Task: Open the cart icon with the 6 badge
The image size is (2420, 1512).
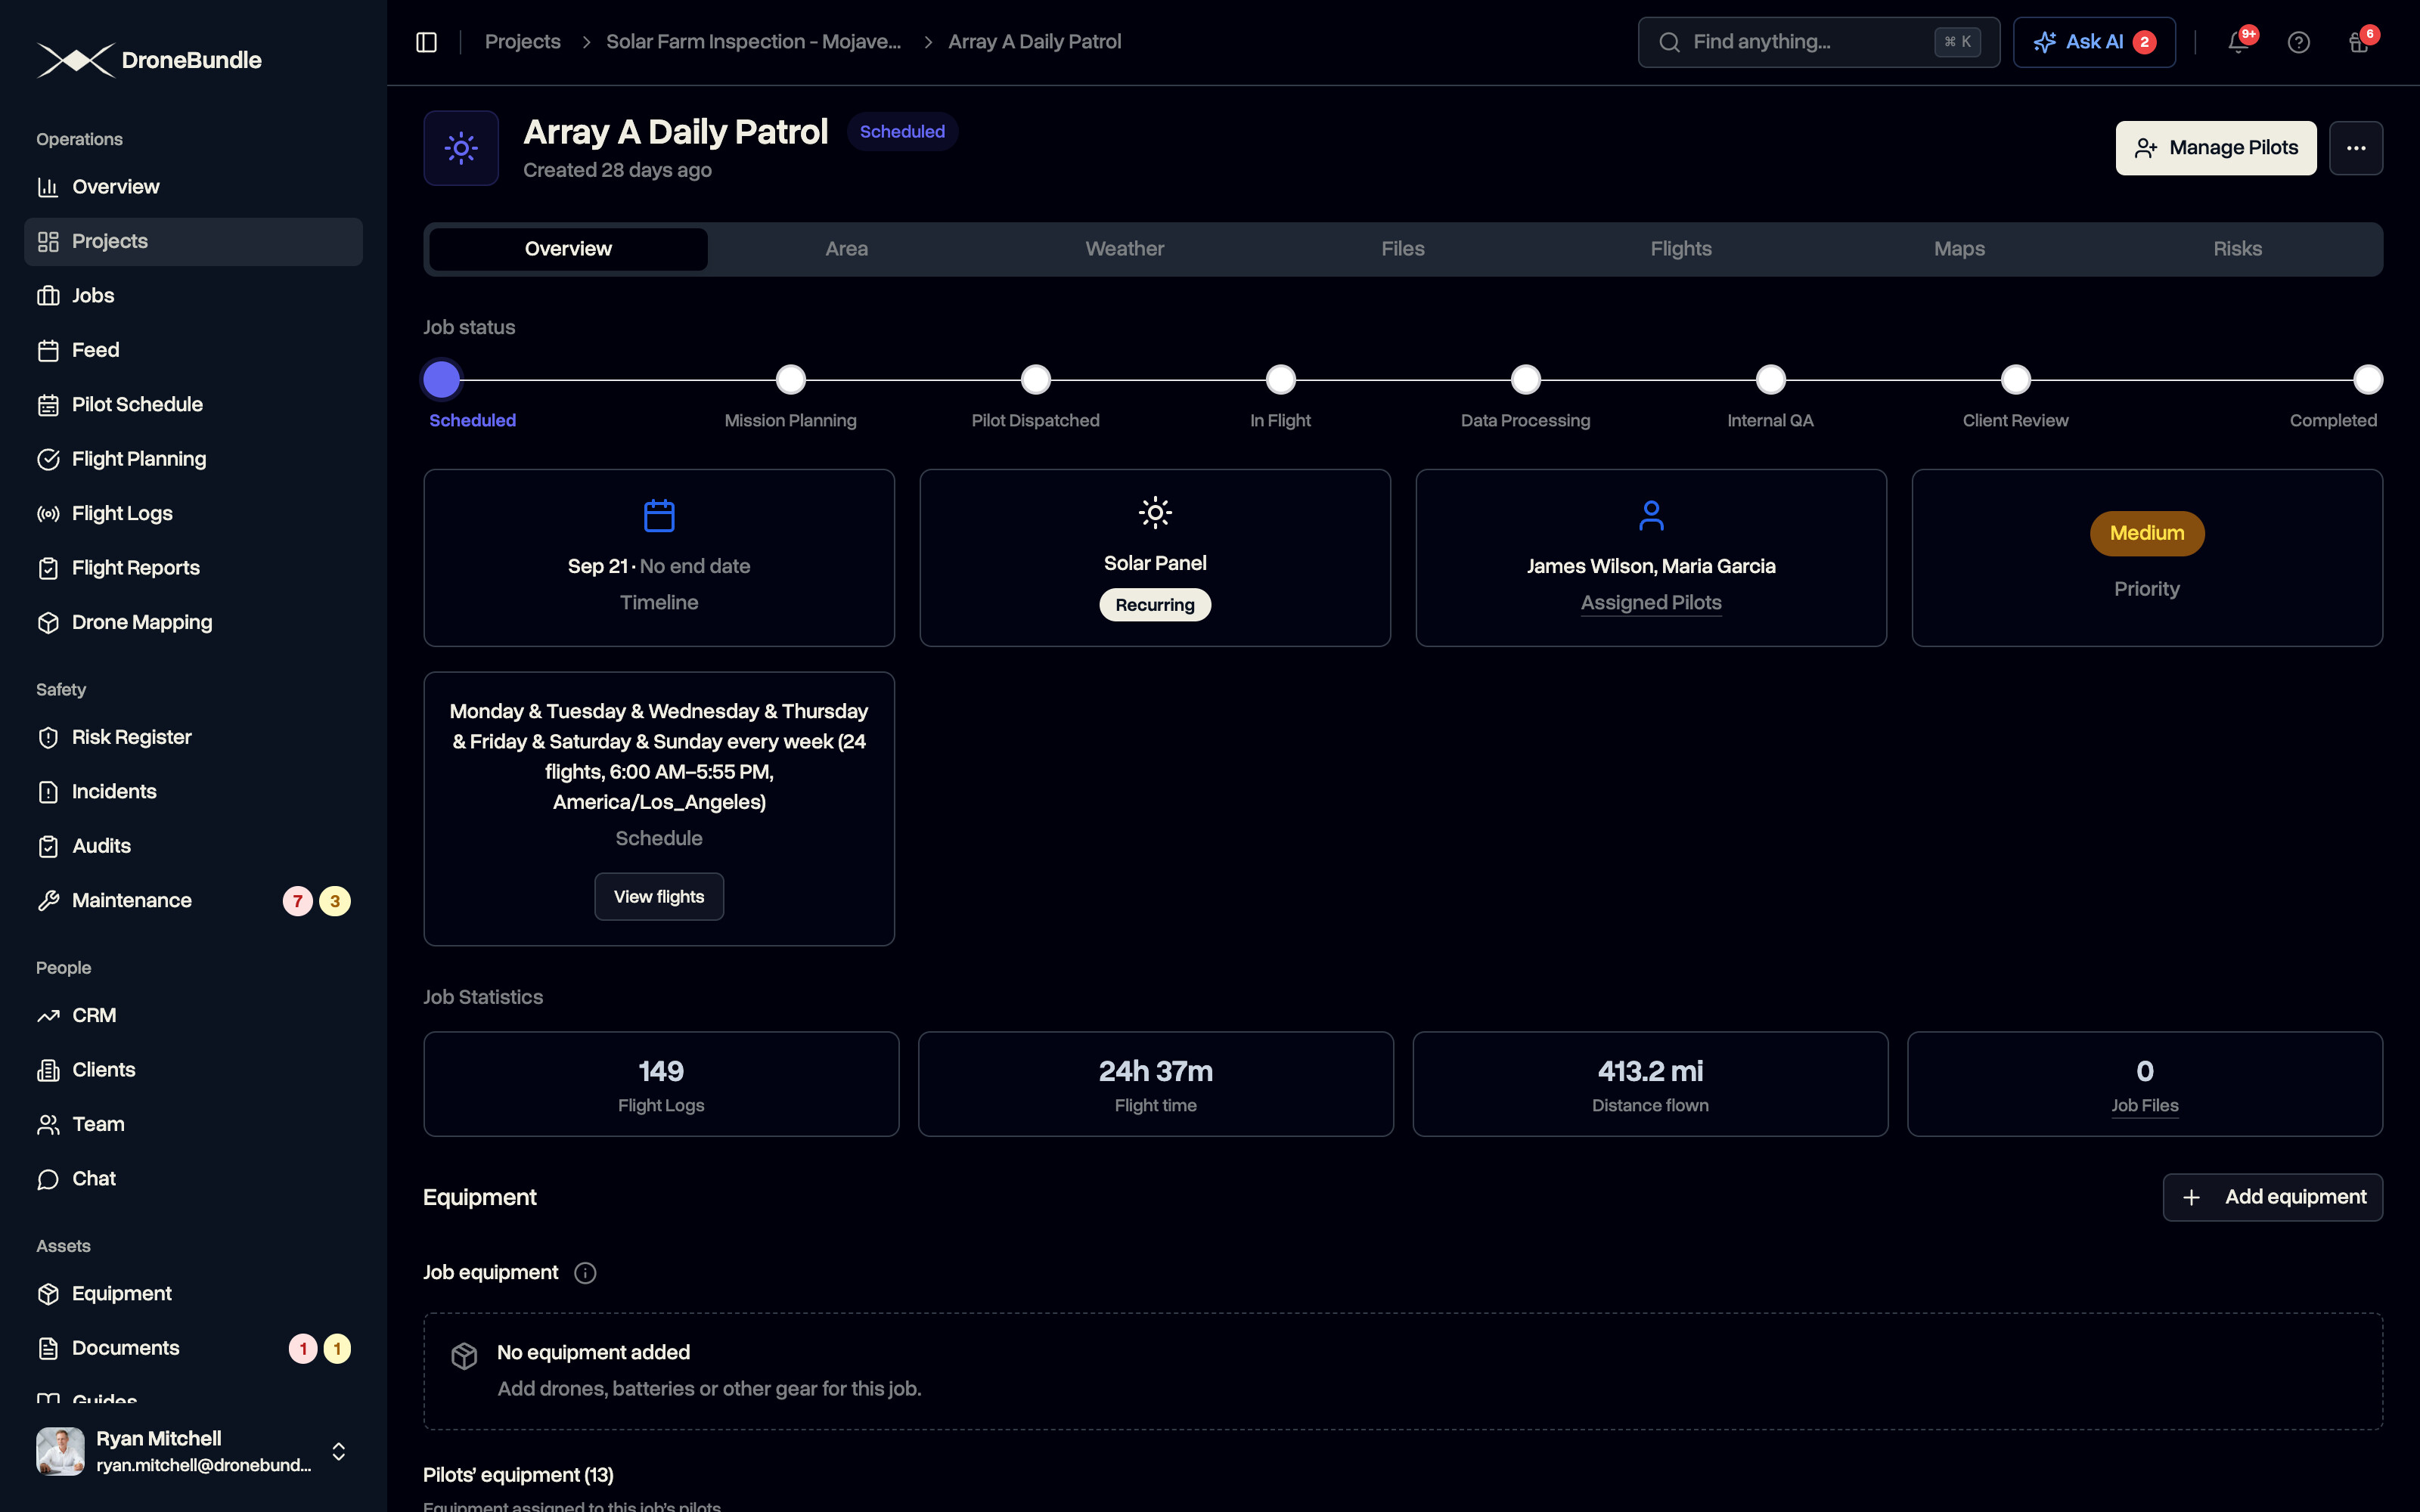Action: click(x=2358, y=42)
